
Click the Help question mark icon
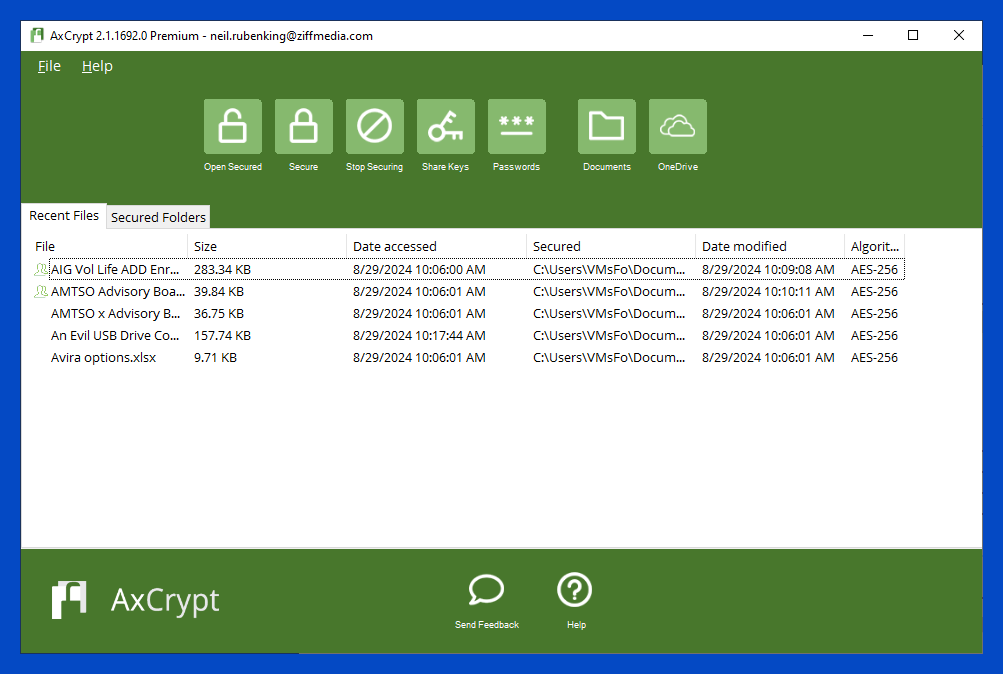pos(574,590)
